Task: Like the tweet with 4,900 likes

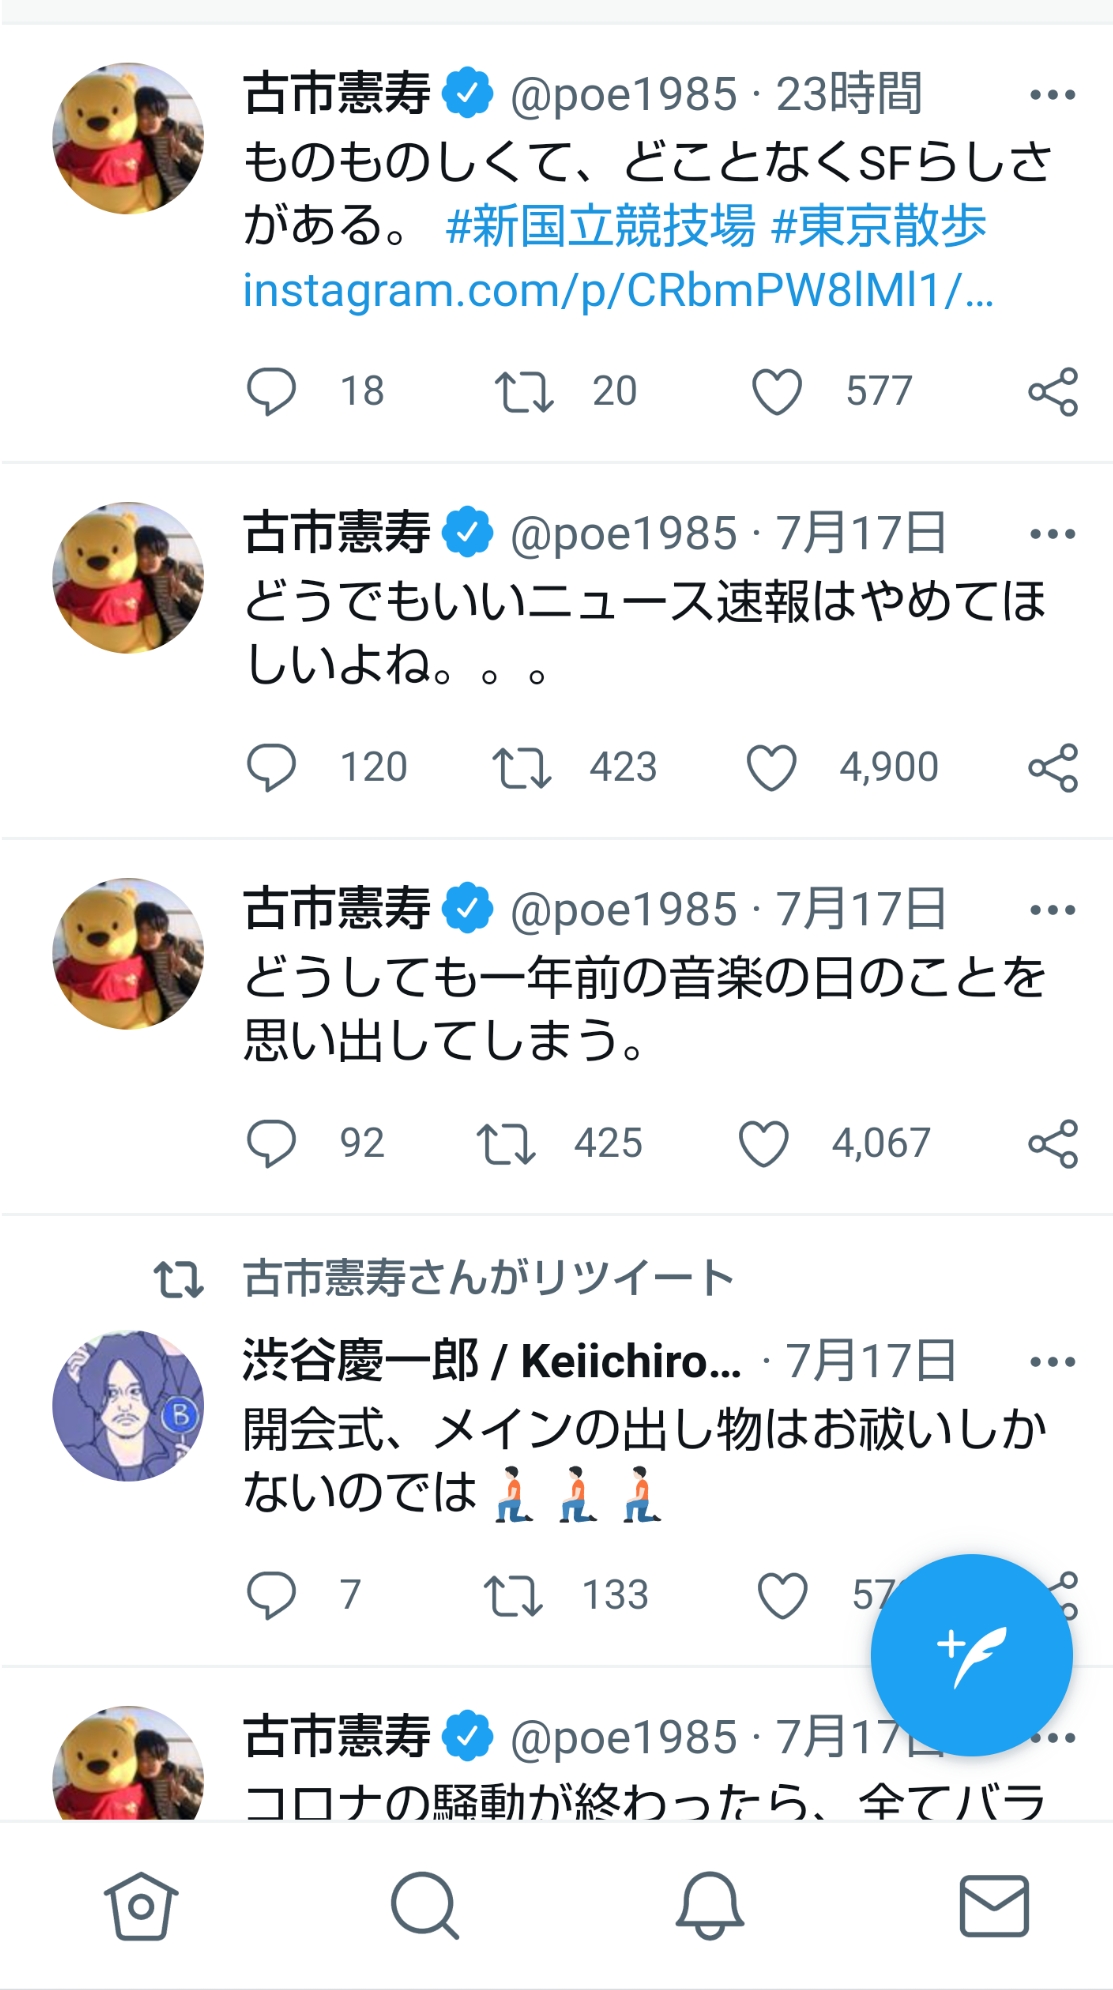Action: pos(772,768)
